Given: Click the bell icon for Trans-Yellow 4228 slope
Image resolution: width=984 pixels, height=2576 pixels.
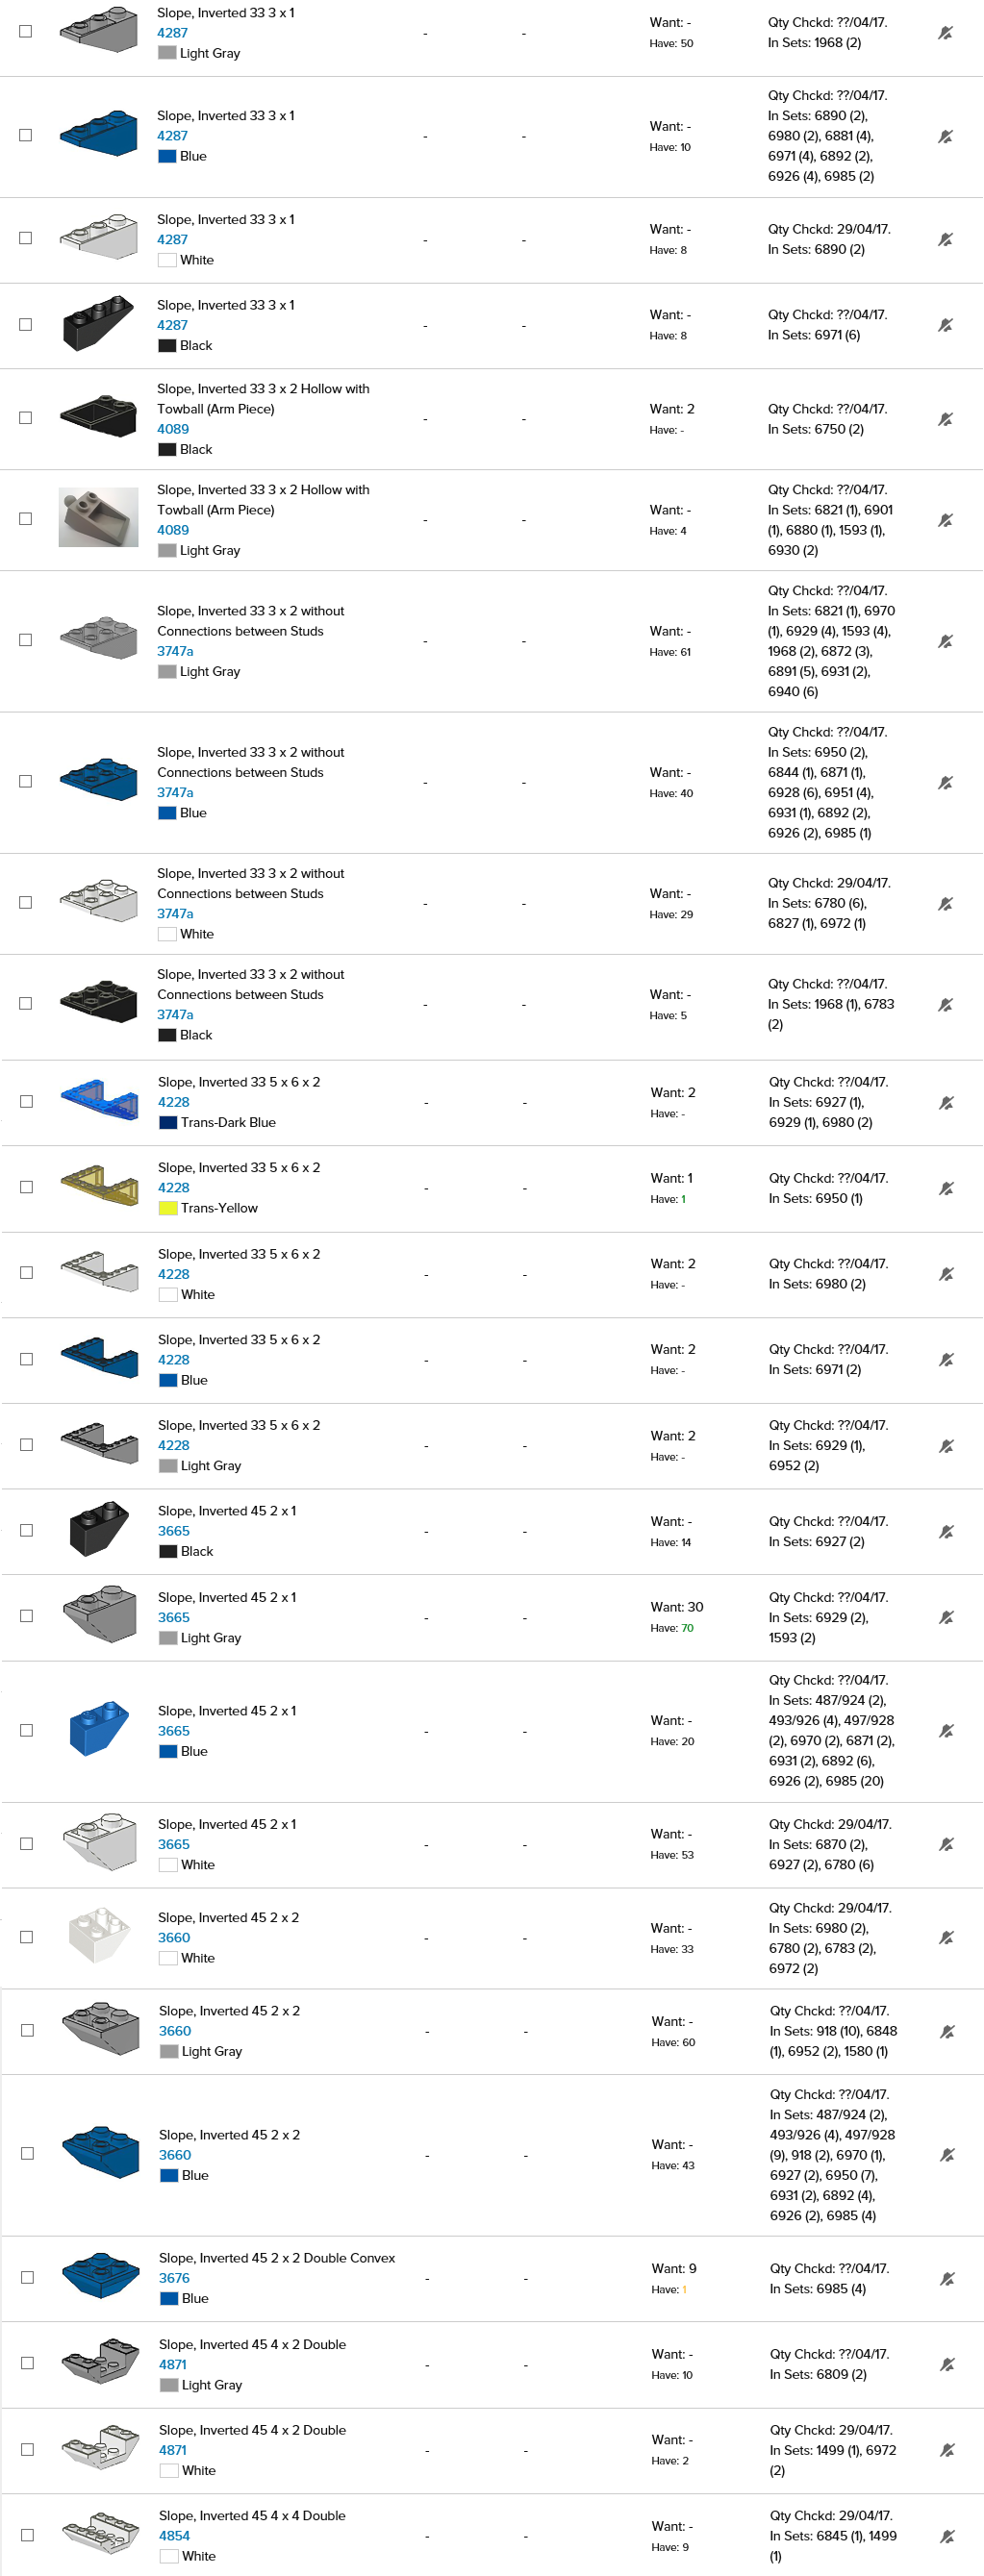Looking at the screenshot, I should (946, 1188).
